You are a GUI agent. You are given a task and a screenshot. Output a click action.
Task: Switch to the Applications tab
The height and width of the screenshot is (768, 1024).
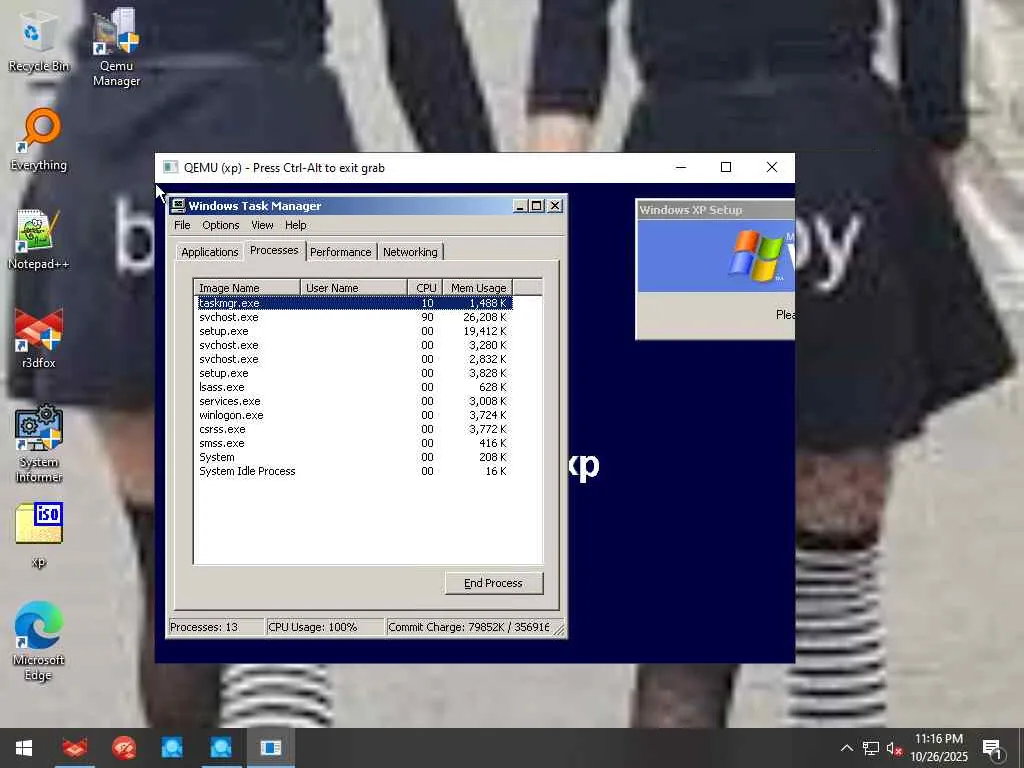[210, 252]
